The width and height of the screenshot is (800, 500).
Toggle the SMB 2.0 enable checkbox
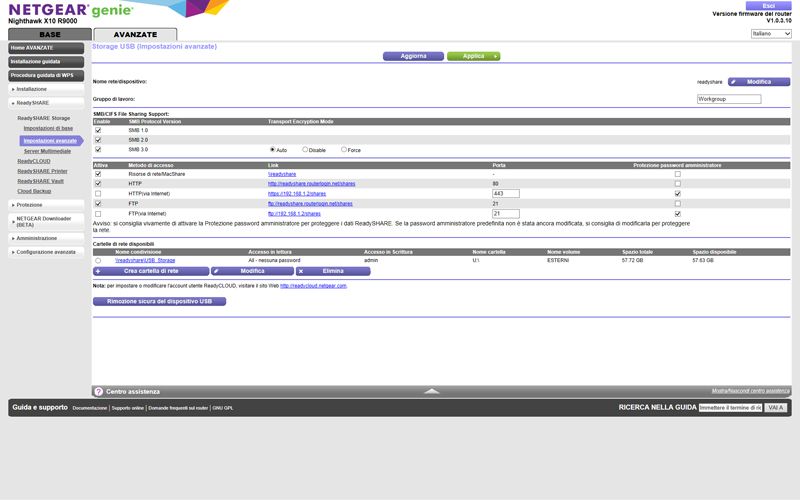(x=98, y=140)
